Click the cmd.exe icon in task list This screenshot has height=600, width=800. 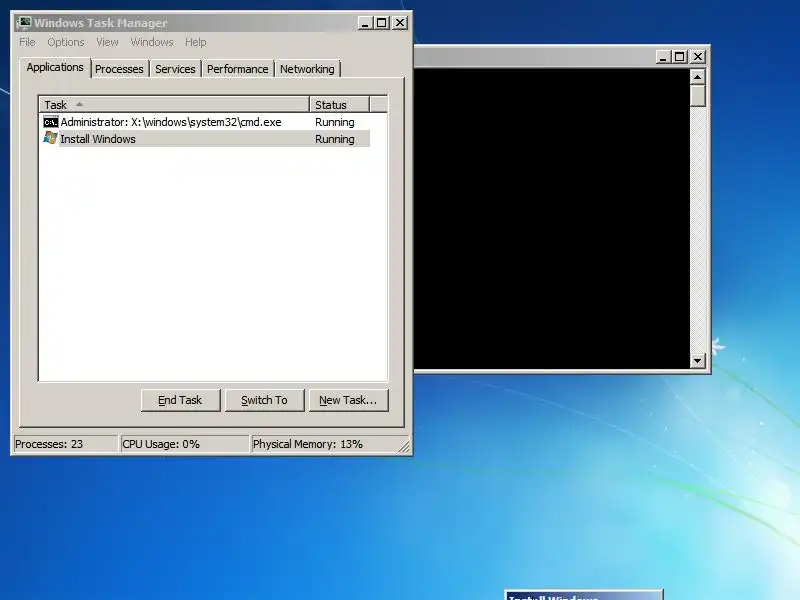tap(51, 122)
